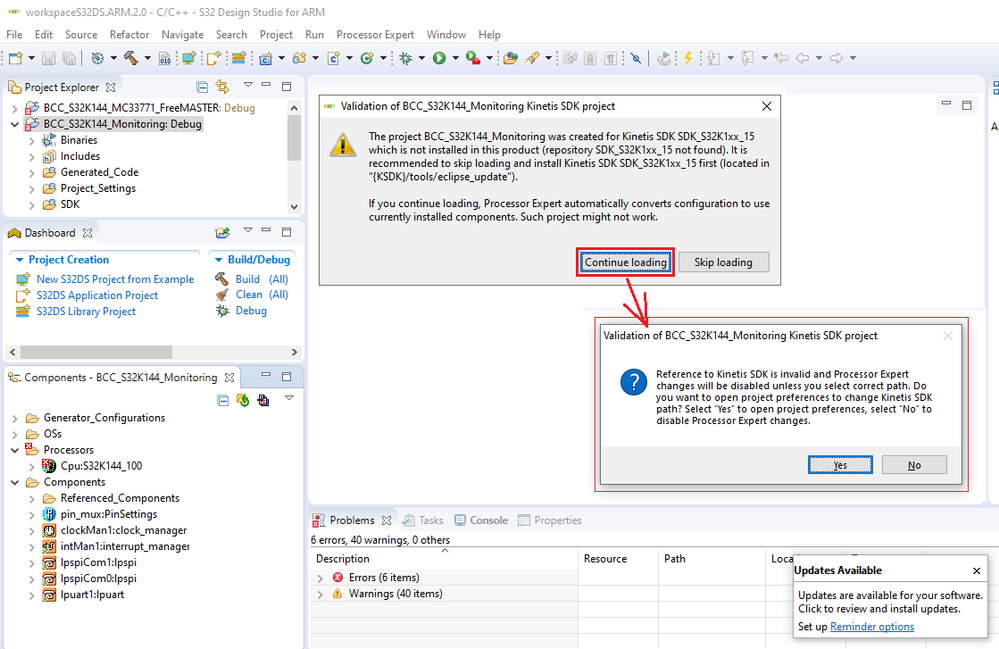The width and height of the screenshot is (999, 649).
Task: Click the new C source file icon
Action: pyautogui.click(x=333, y=58)
